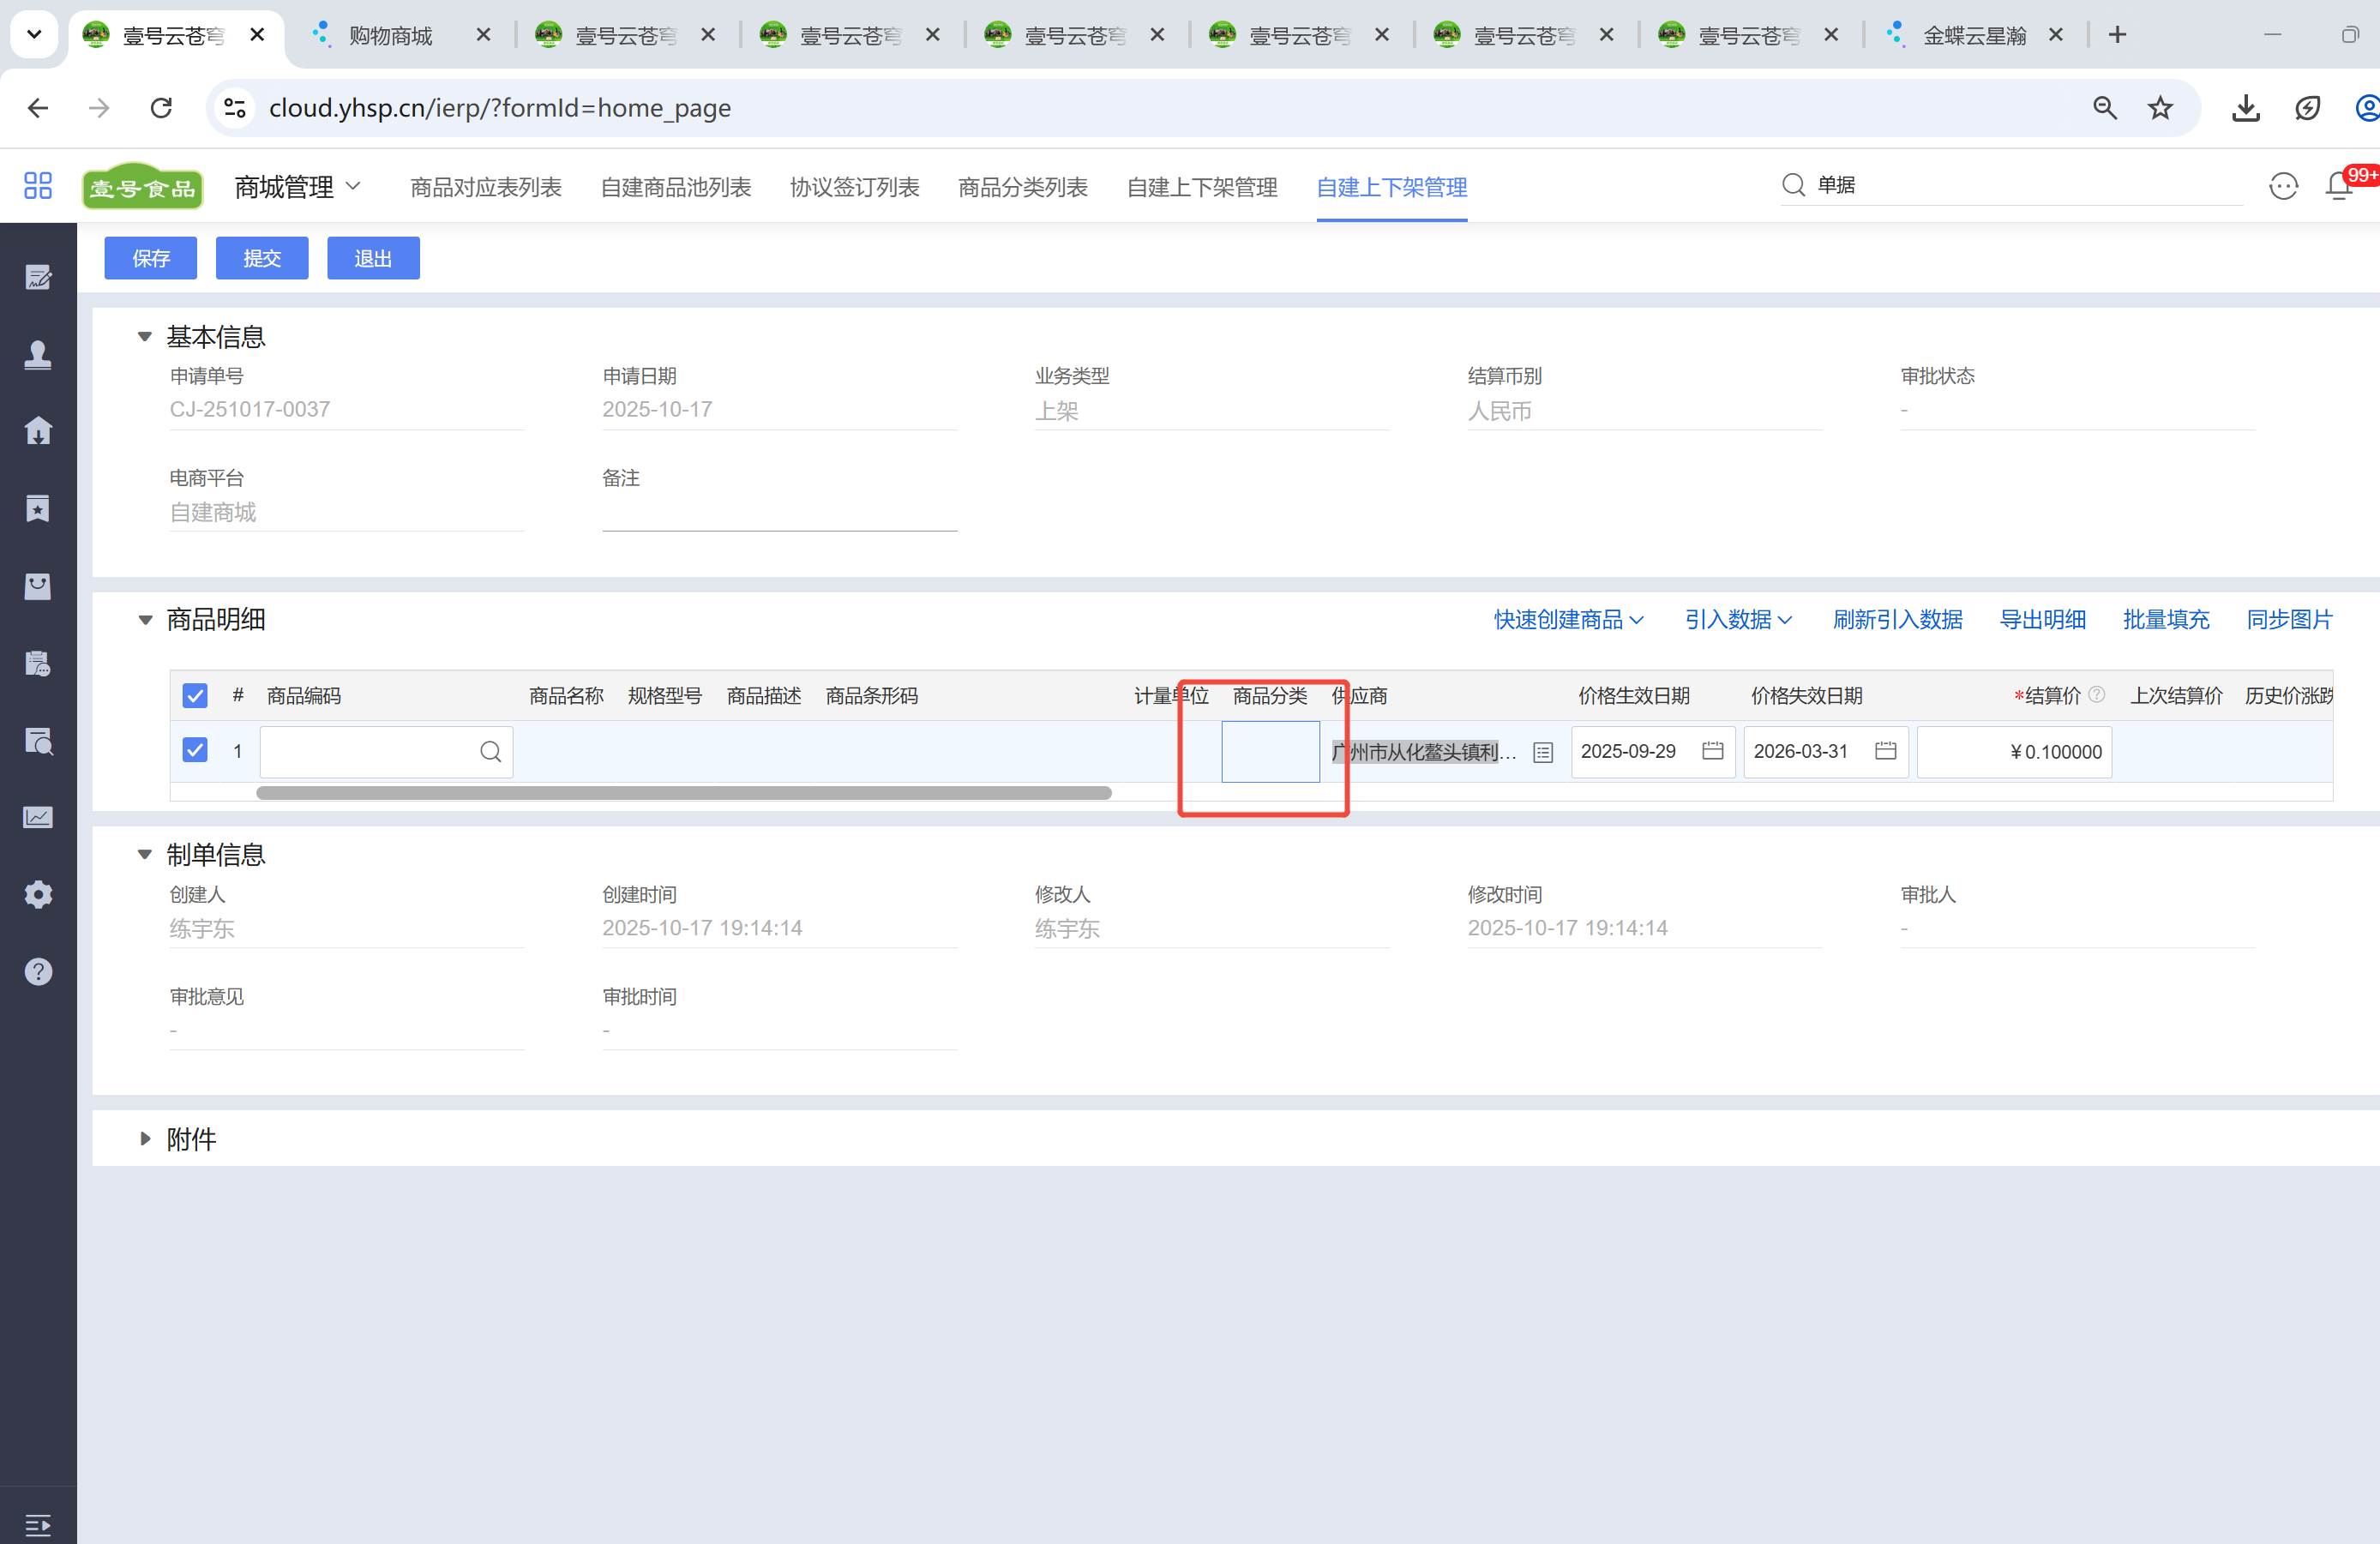Screen dimensions: 2380x1544
Task: Collapse the 基本信息 section
Action: (145, 337)
